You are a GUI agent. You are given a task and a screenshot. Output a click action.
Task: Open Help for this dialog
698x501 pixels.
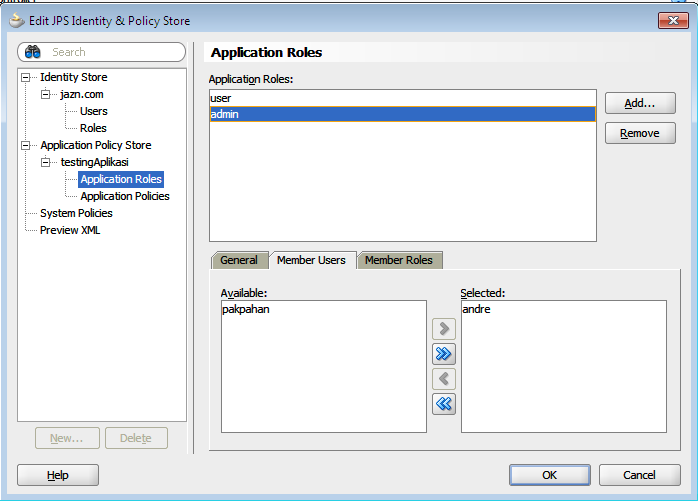point(58,475)
